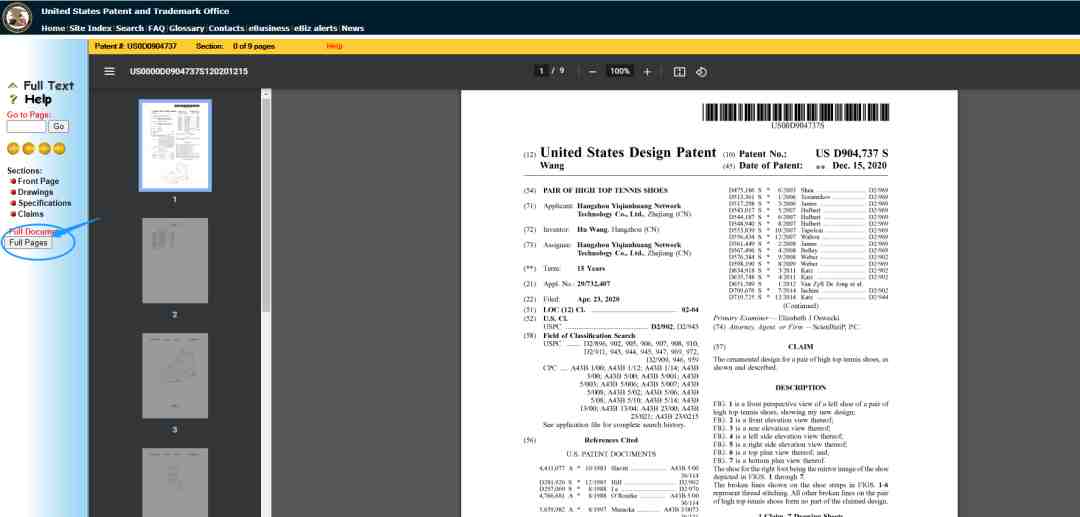Viewport: 1080px width, 517px height.
Task: Click the References Cited heading
Action: (611, 440)
